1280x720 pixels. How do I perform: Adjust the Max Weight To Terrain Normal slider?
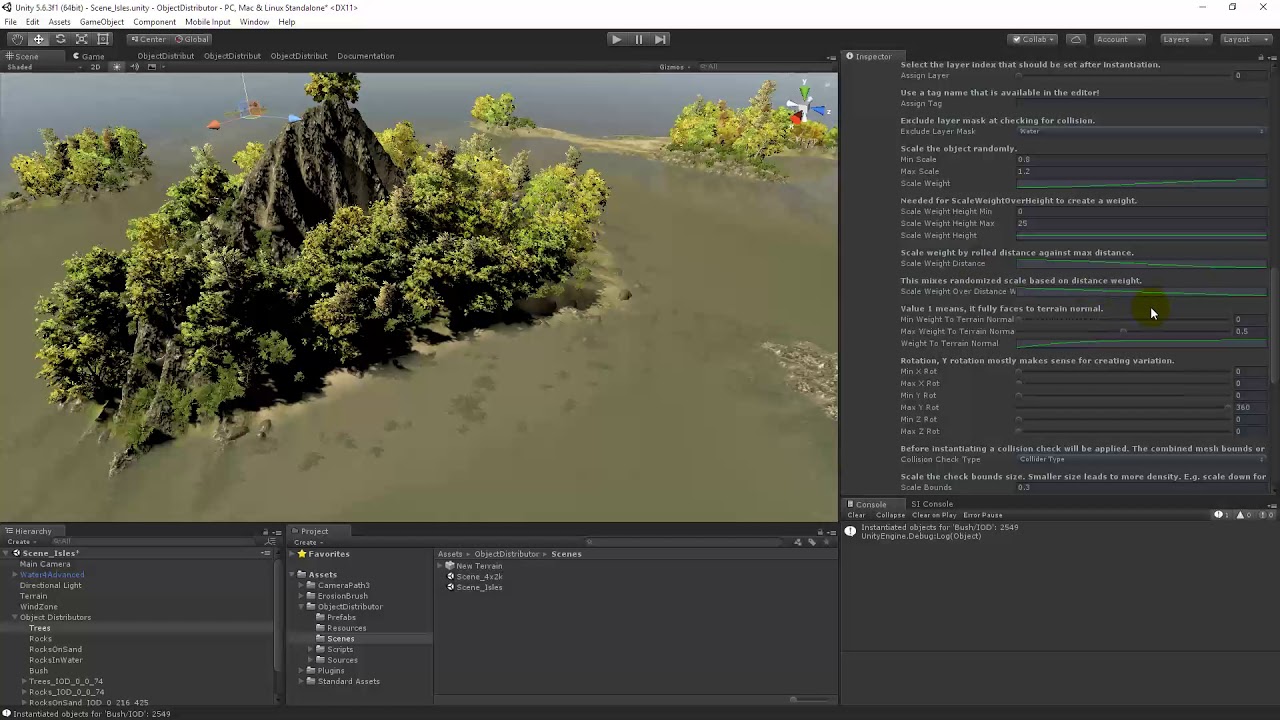[1124, 332]
